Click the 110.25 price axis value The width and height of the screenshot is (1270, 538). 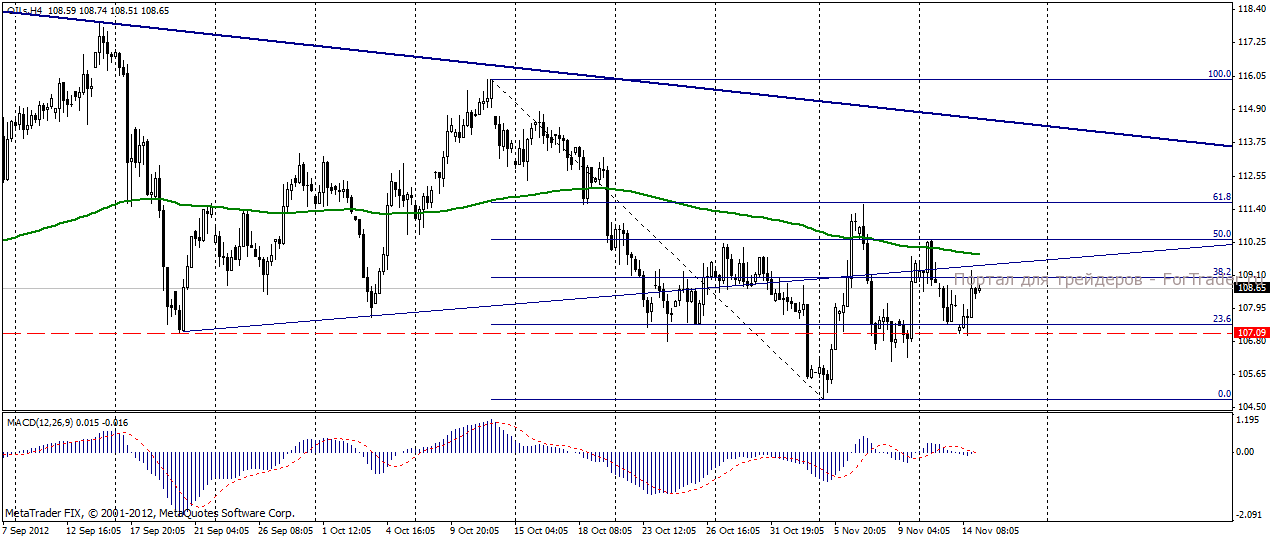tap(1250, 241)
